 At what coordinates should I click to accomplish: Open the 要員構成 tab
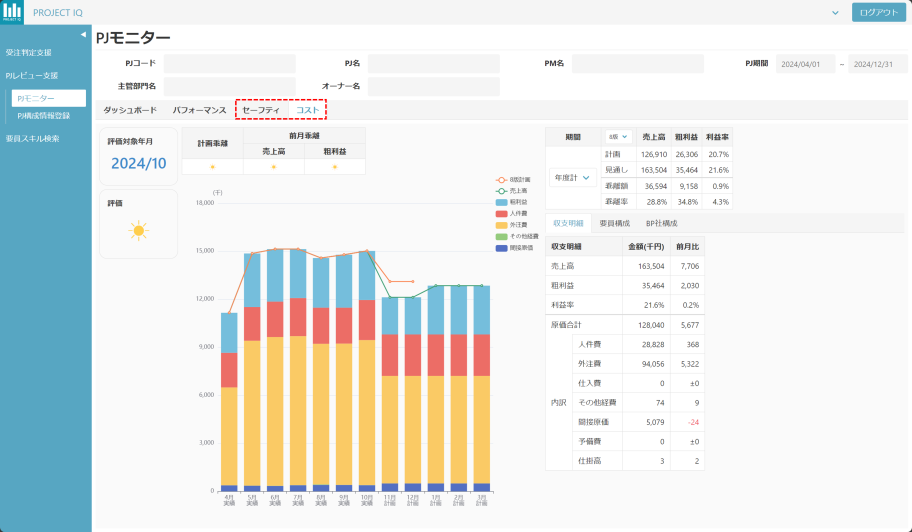[614, 223]
